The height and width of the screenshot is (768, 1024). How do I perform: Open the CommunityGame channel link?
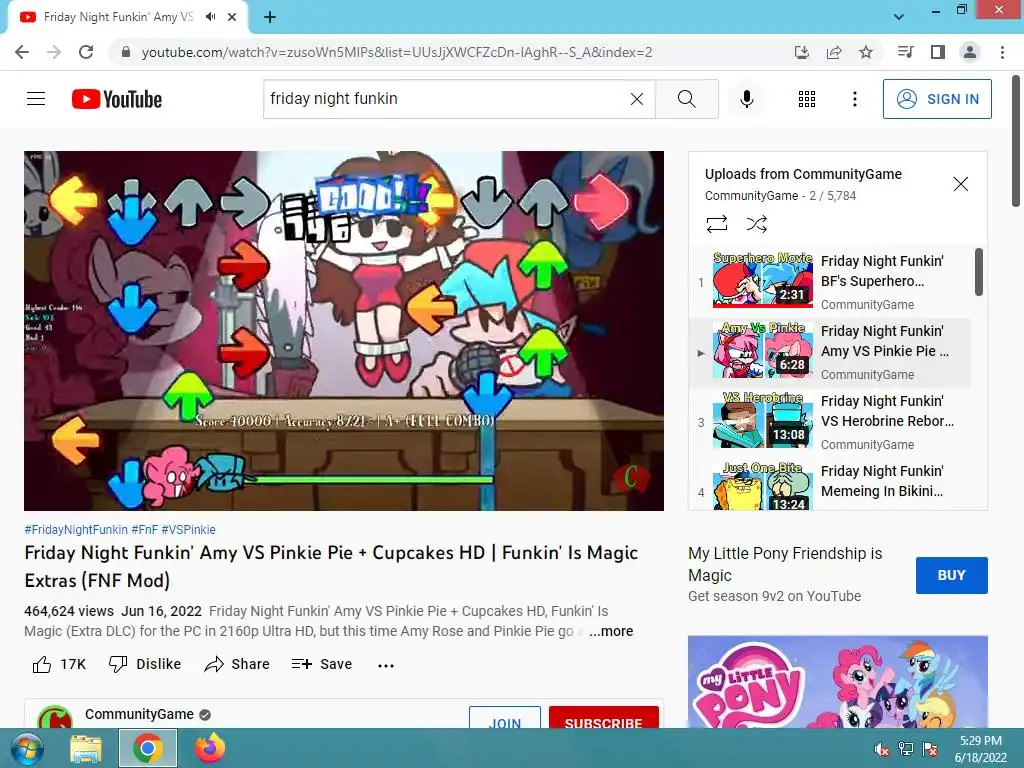coord(139,714)
